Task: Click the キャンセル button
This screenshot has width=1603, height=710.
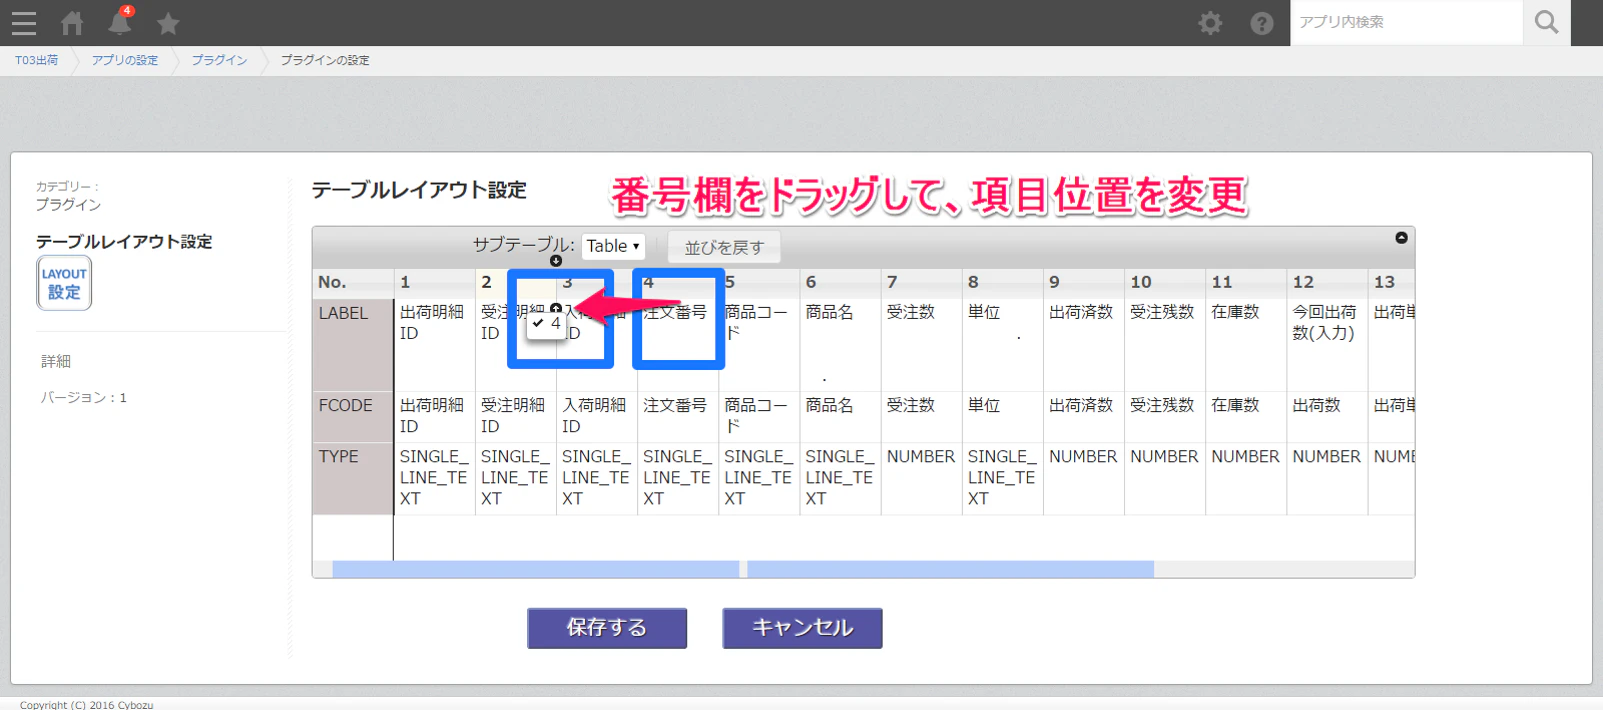Action: click(802, 628)
